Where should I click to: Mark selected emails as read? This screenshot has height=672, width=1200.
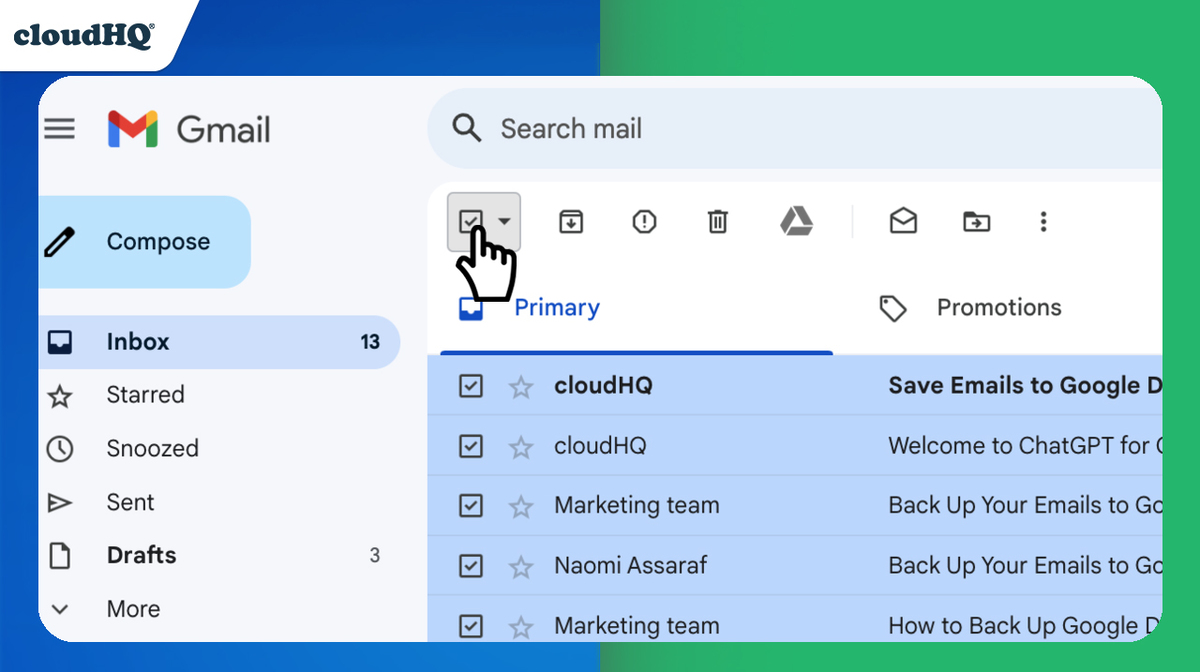click(903, 222)
